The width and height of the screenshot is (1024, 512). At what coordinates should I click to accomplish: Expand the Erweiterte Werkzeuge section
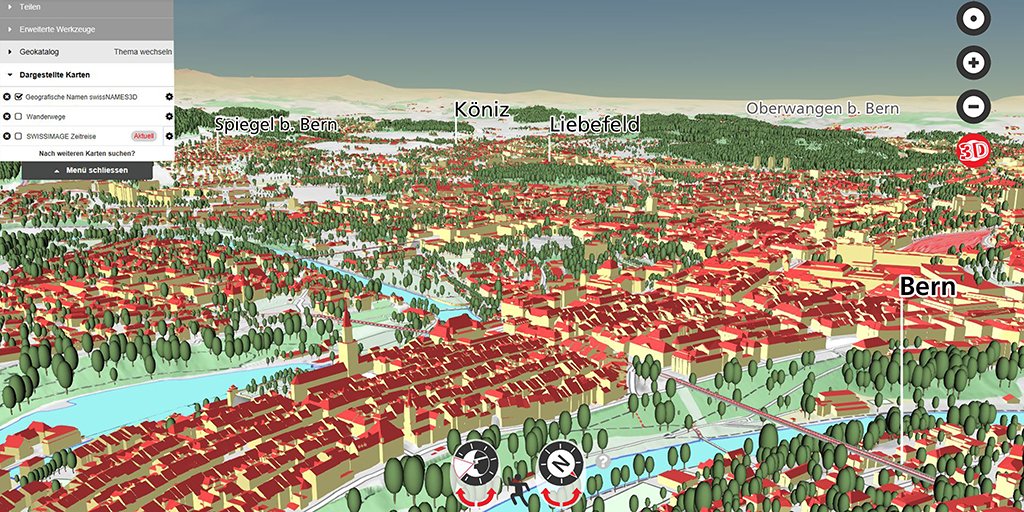87,29
